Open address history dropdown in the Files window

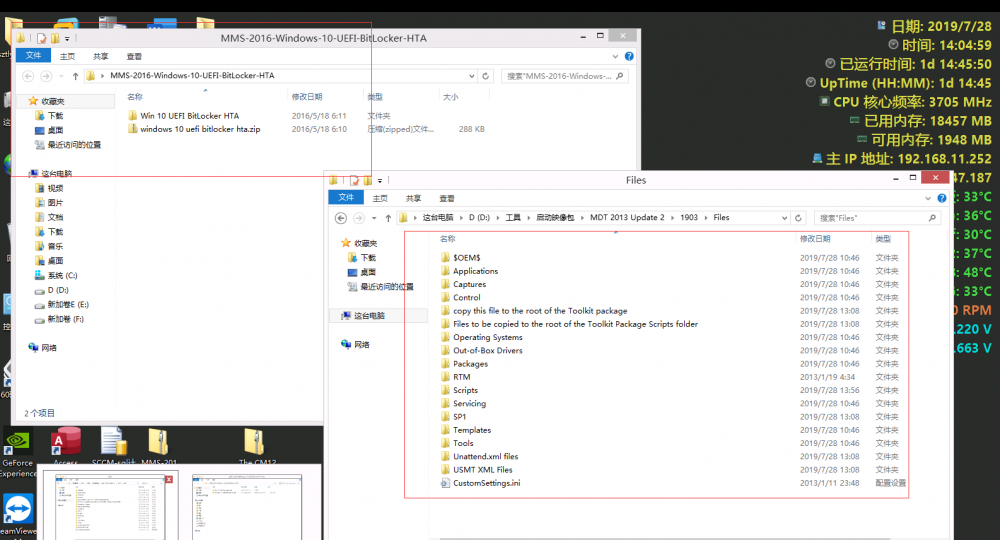click(784, 218)
